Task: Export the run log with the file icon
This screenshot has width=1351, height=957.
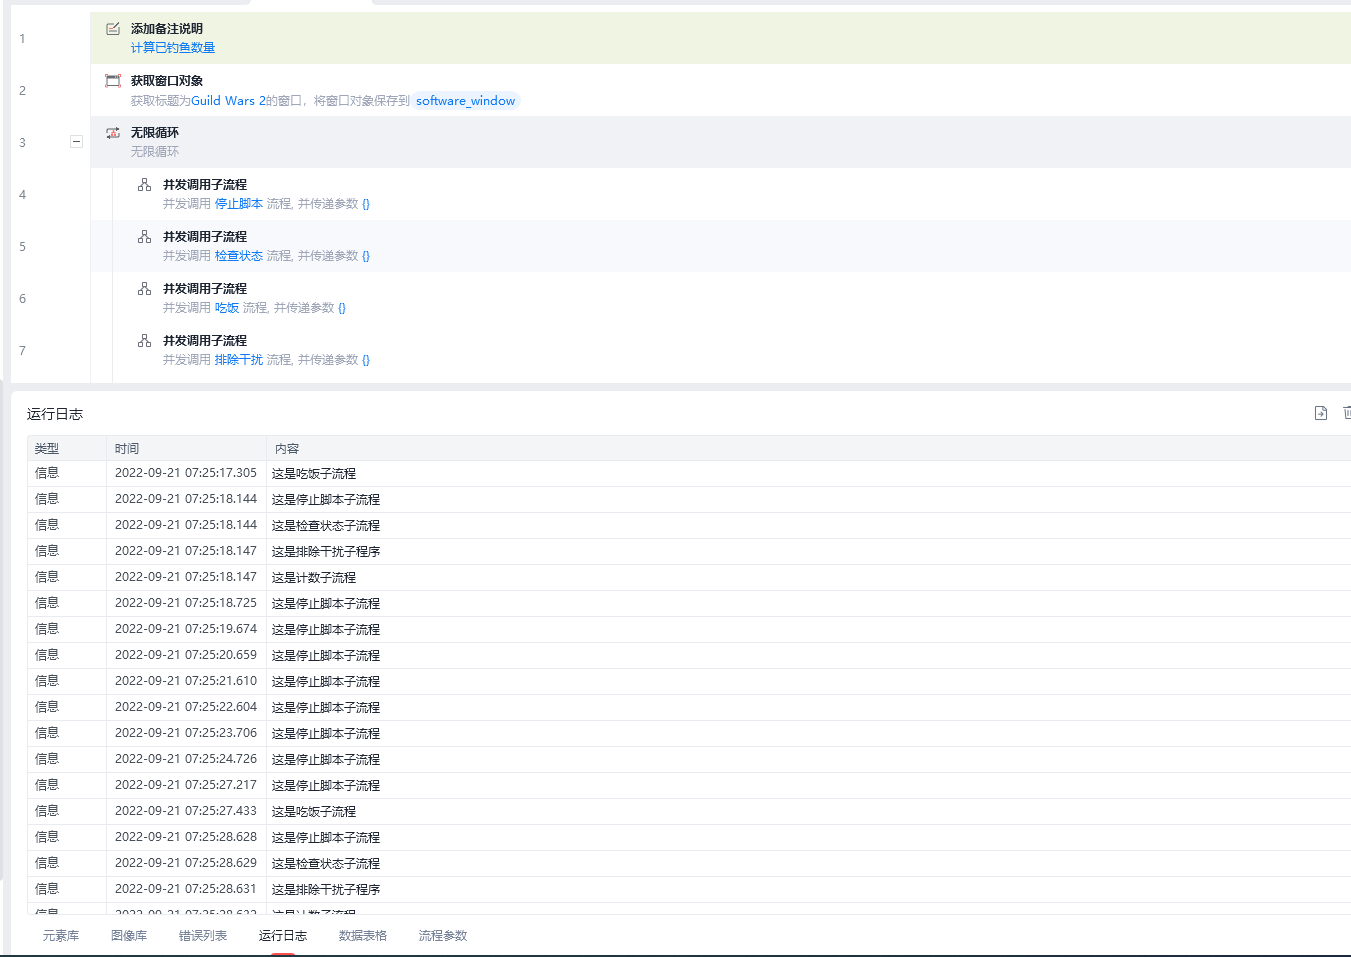Action: point(1321,413)
